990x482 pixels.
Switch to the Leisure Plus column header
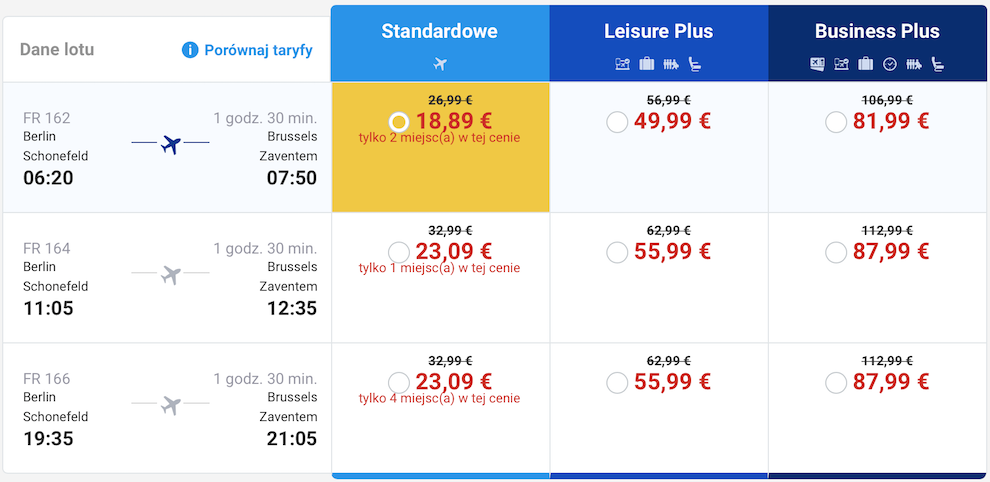tap(659, 44)
